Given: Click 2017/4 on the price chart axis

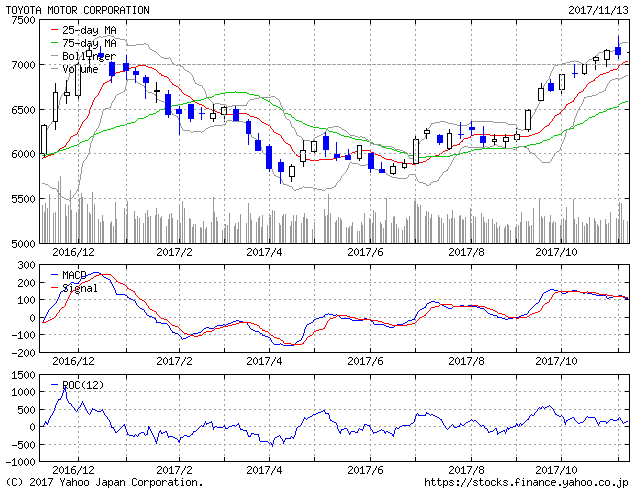Looking at the screenshot, I should [264, 253].
